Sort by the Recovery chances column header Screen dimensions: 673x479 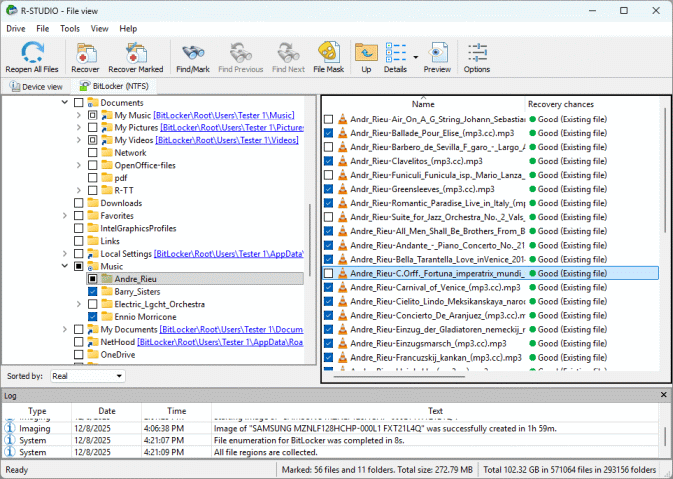(561, 104)
